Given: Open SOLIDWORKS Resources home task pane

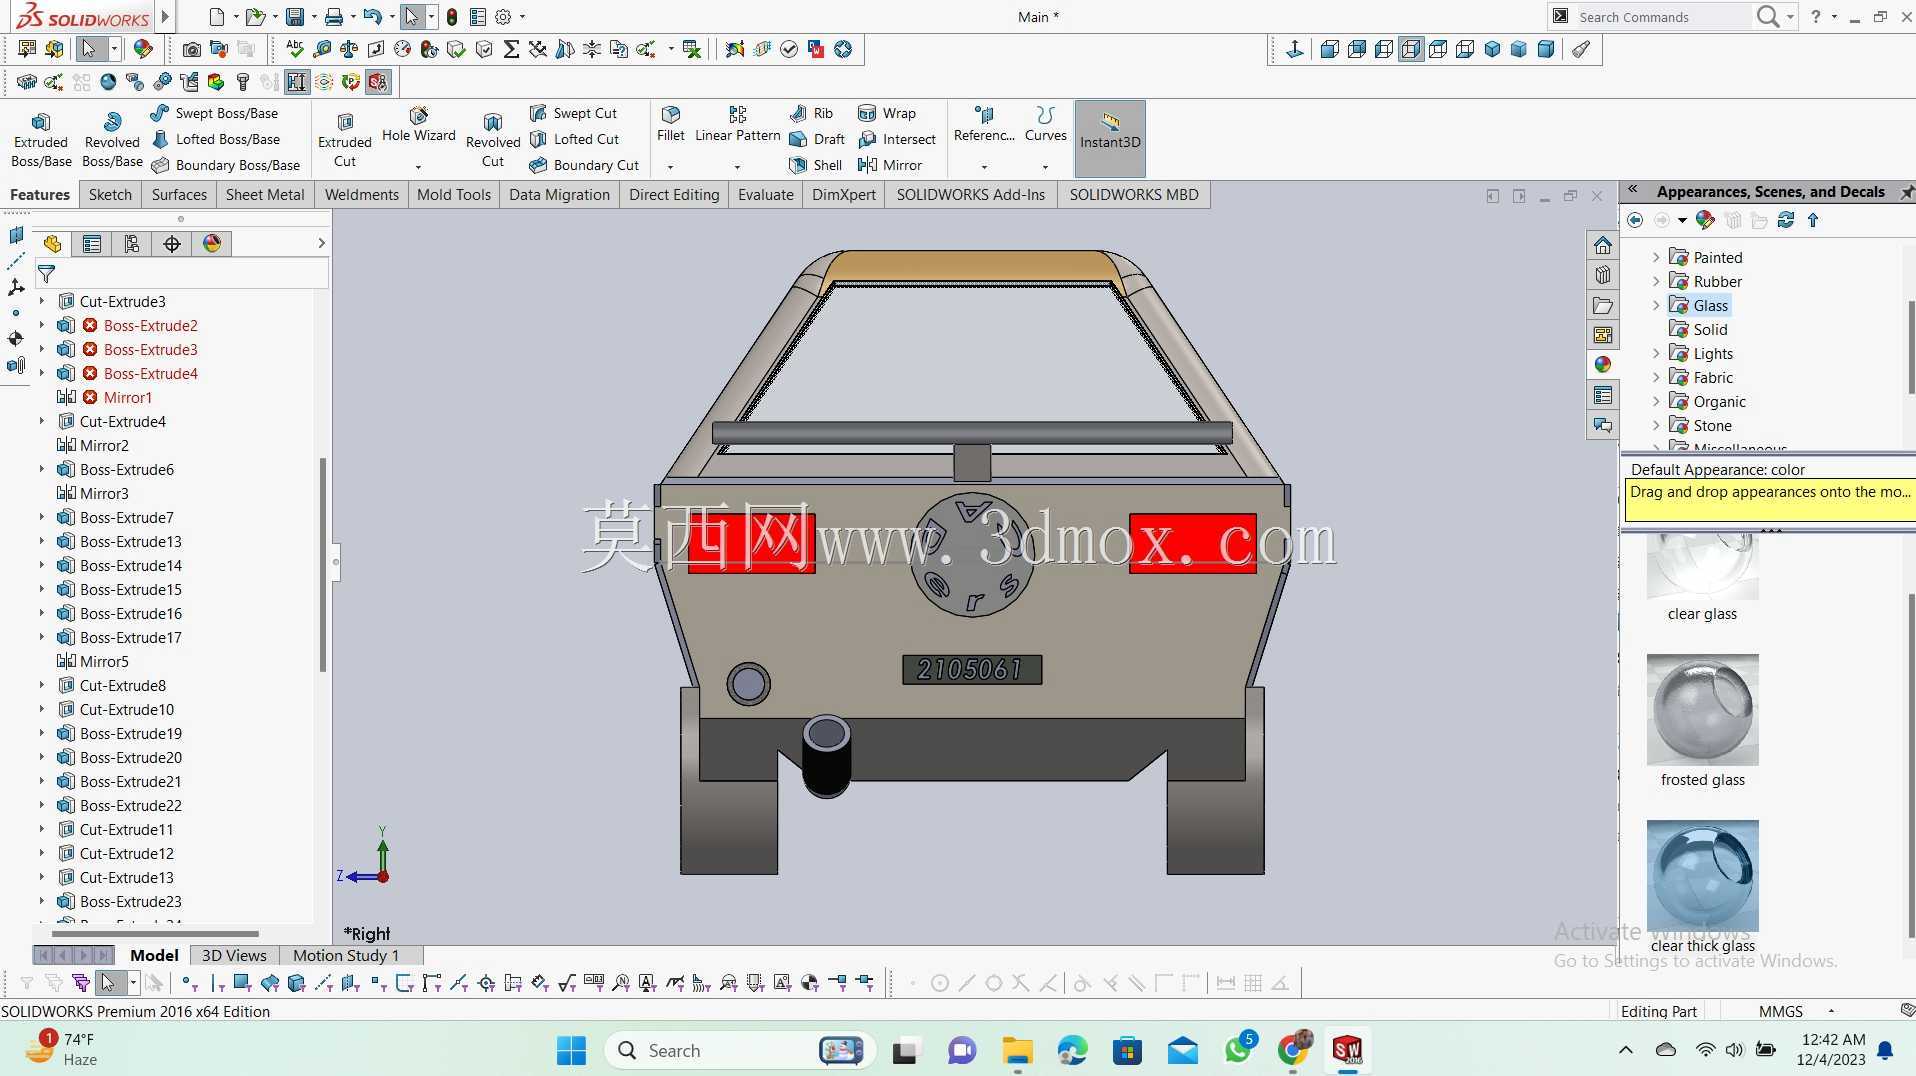Looking at the screenshot, I should pos(1603,245).
